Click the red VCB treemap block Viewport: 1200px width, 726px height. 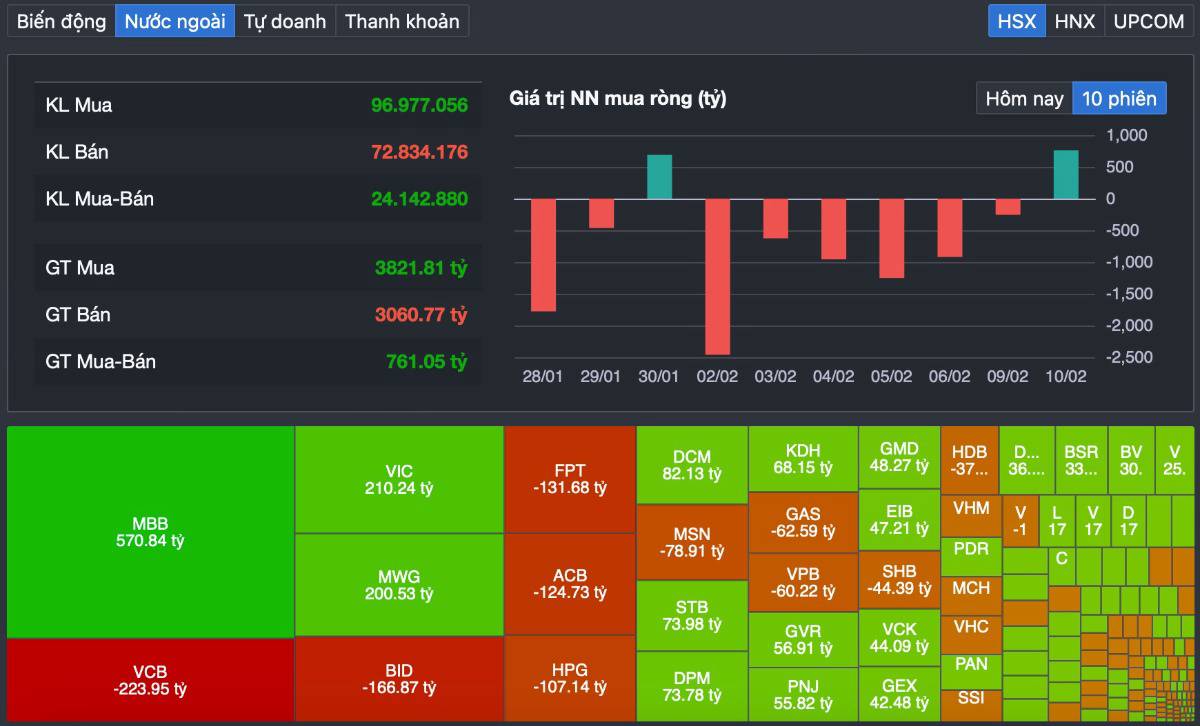[x=150, y=680]
